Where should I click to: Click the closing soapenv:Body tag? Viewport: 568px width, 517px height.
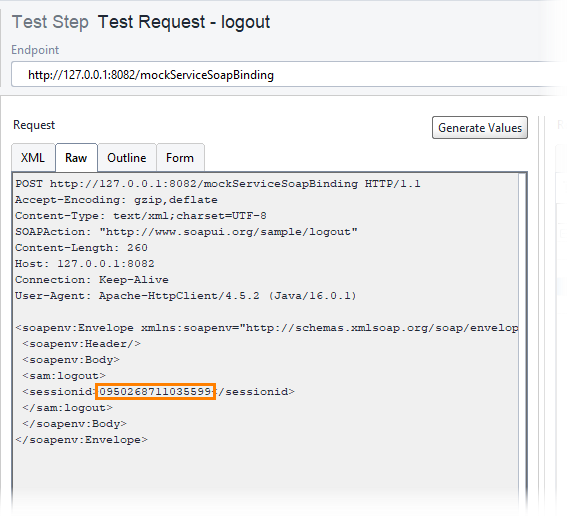tap(74, 424)
